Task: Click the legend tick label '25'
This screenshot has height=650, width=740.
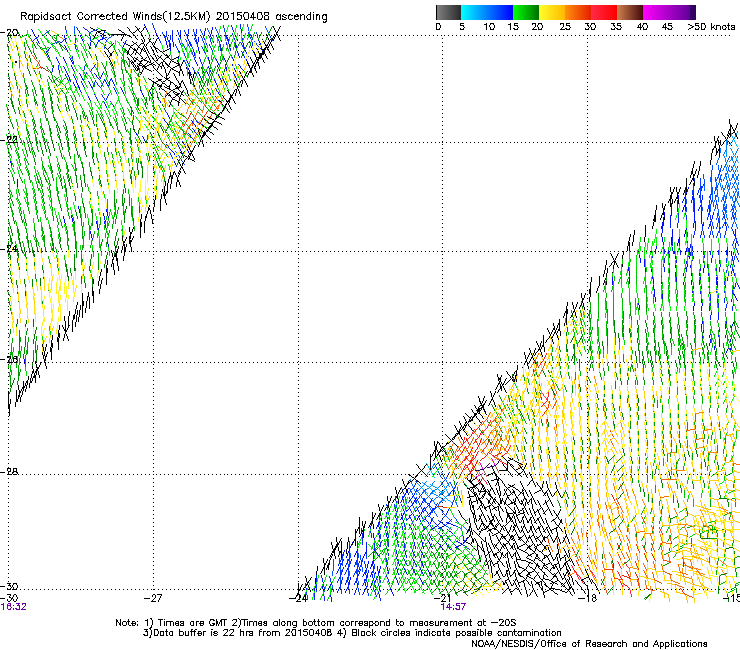Action: (565, 27)
